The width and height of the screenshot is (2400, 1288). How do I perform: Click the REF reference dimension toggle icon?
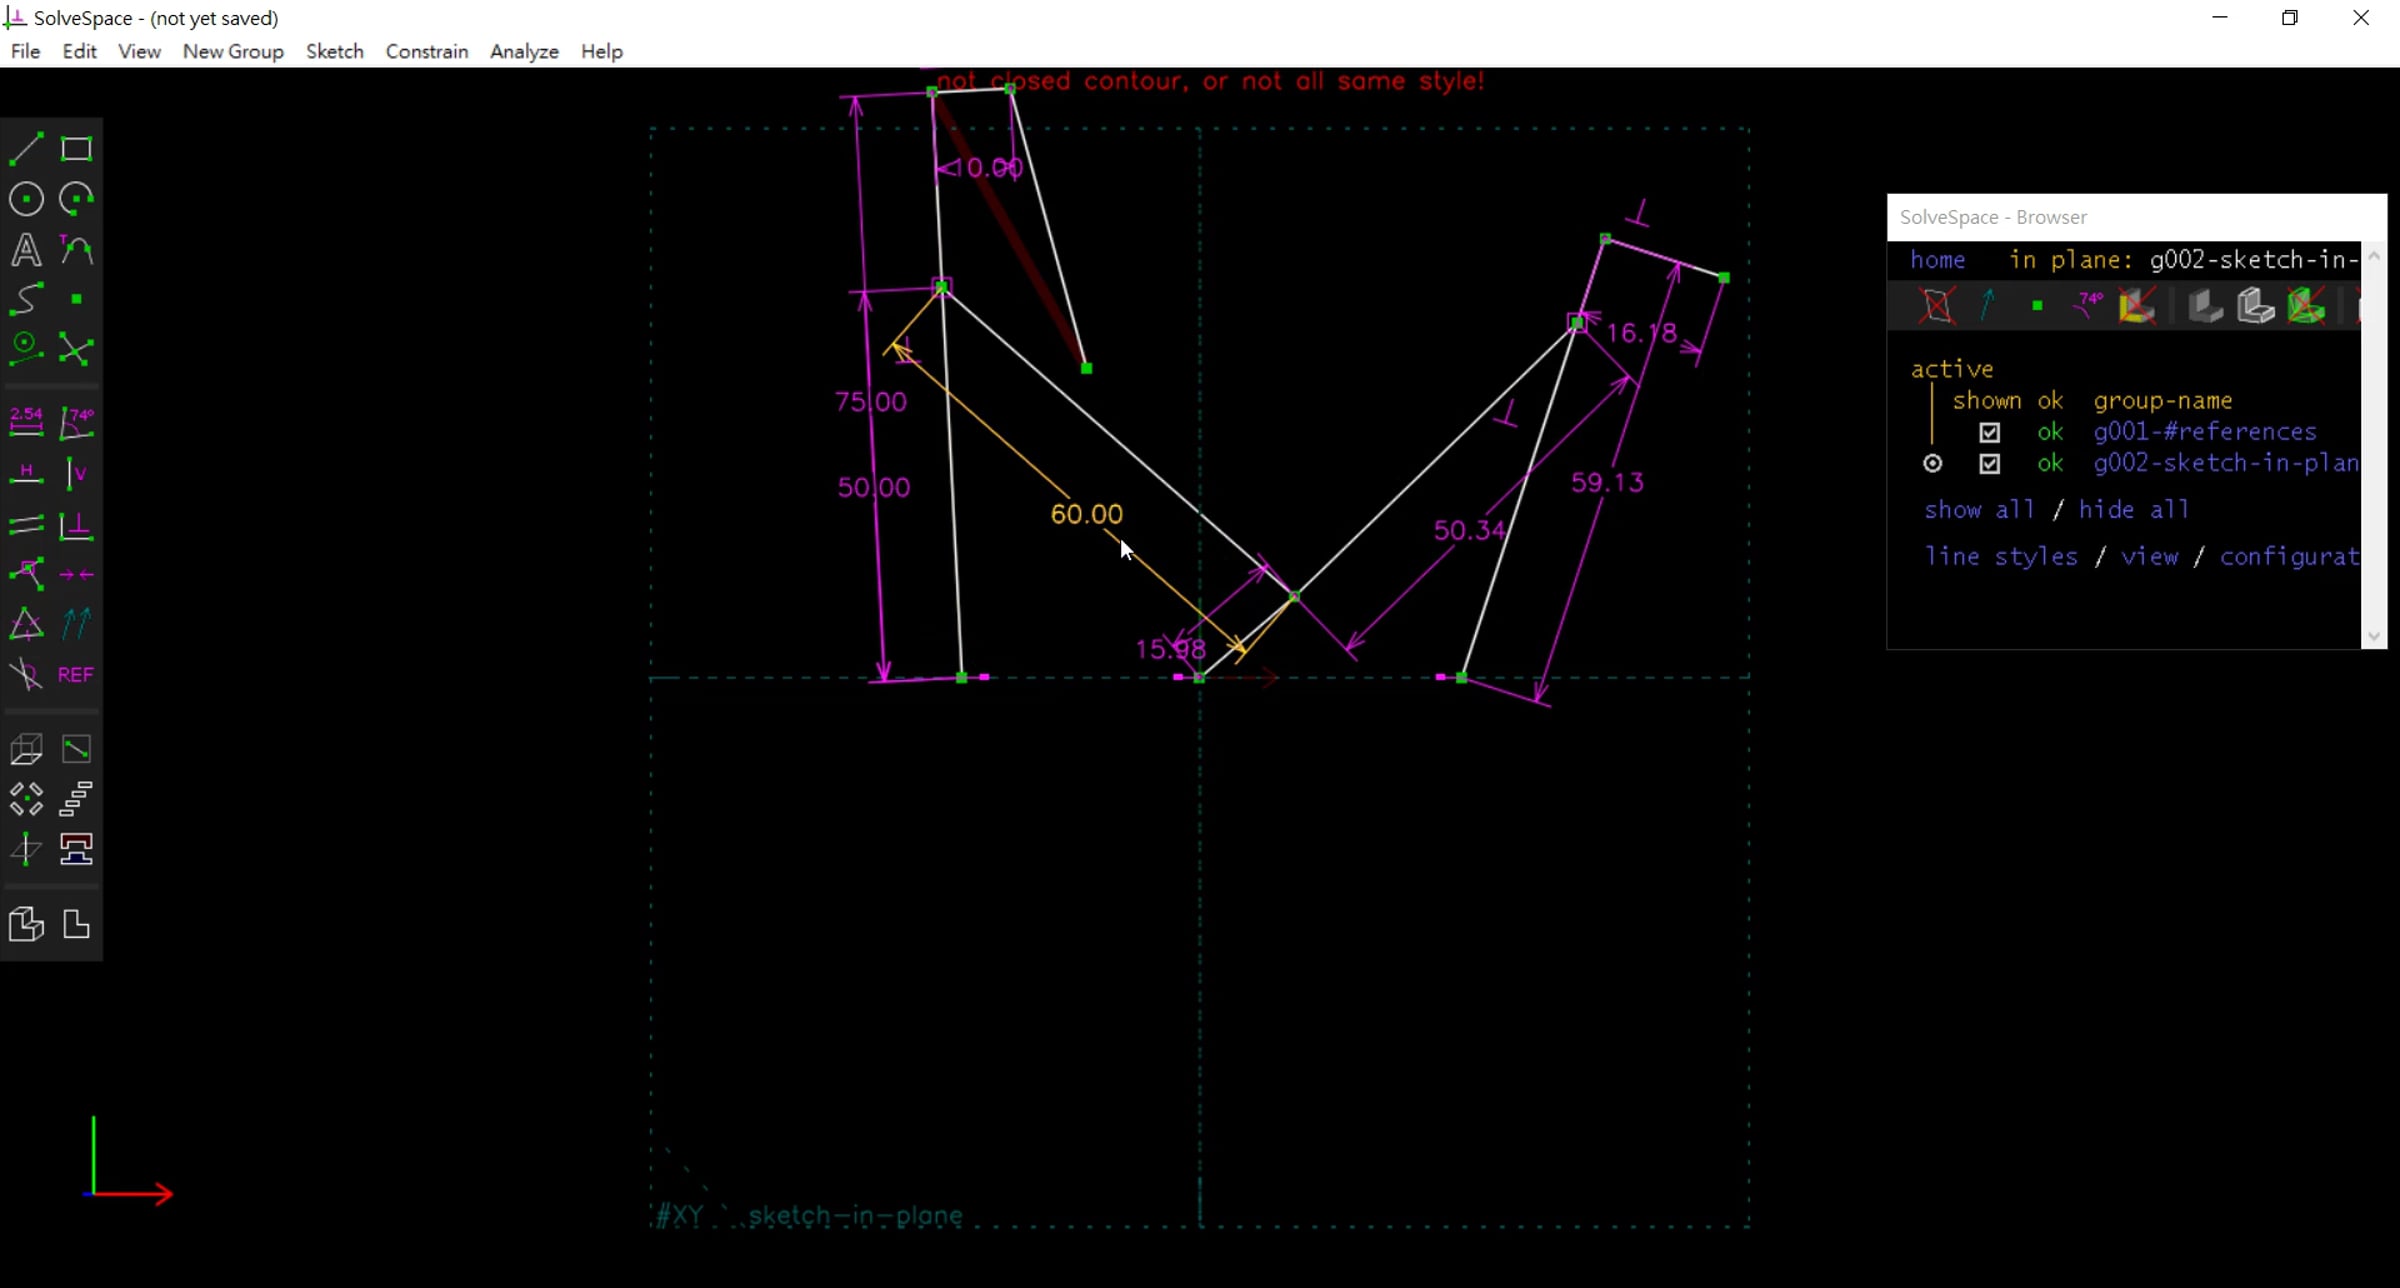[x=76, y=675]
